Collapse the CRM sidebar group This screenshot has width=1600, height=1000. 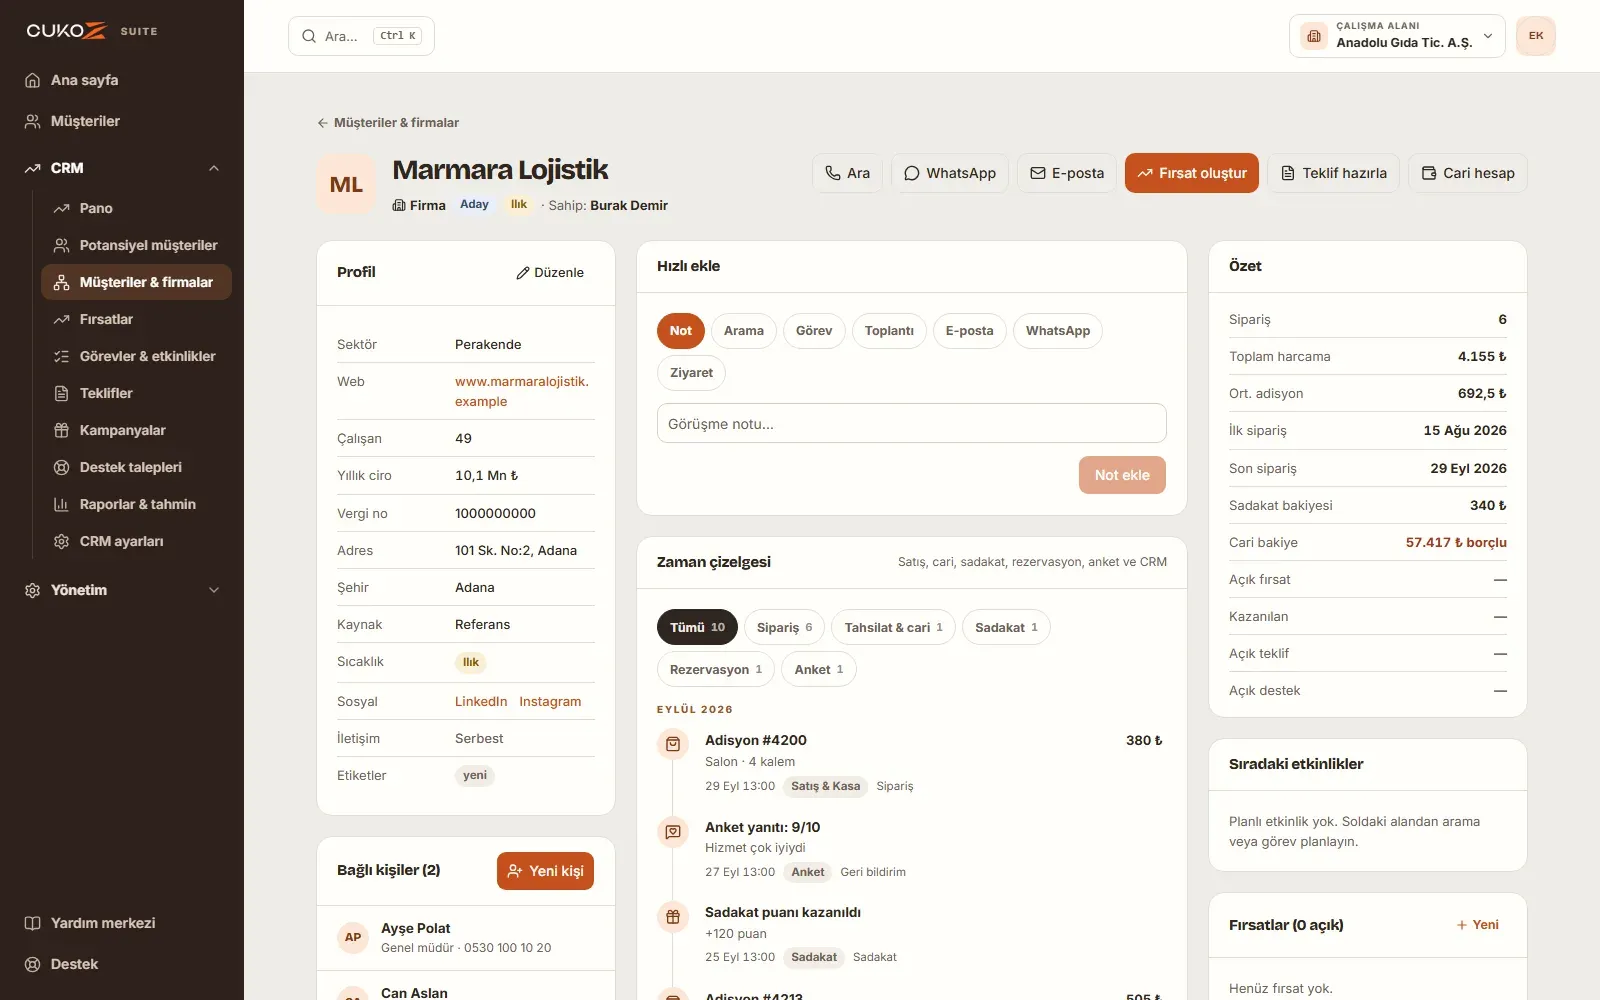point(121,168)
